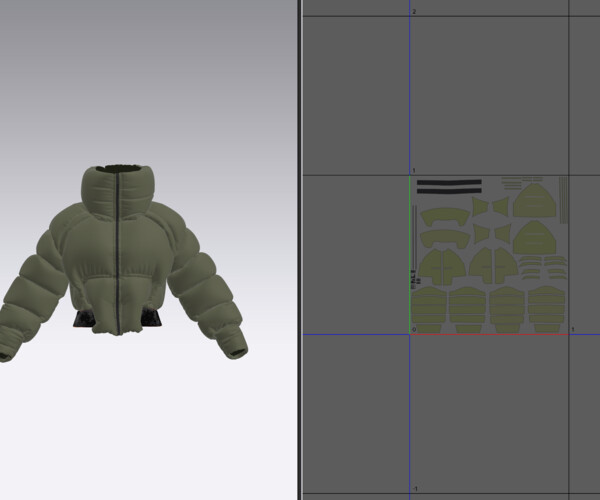Select lower dome-shaped UV piece near tile's right
This screenshot has width=600, height=500.
535,238
